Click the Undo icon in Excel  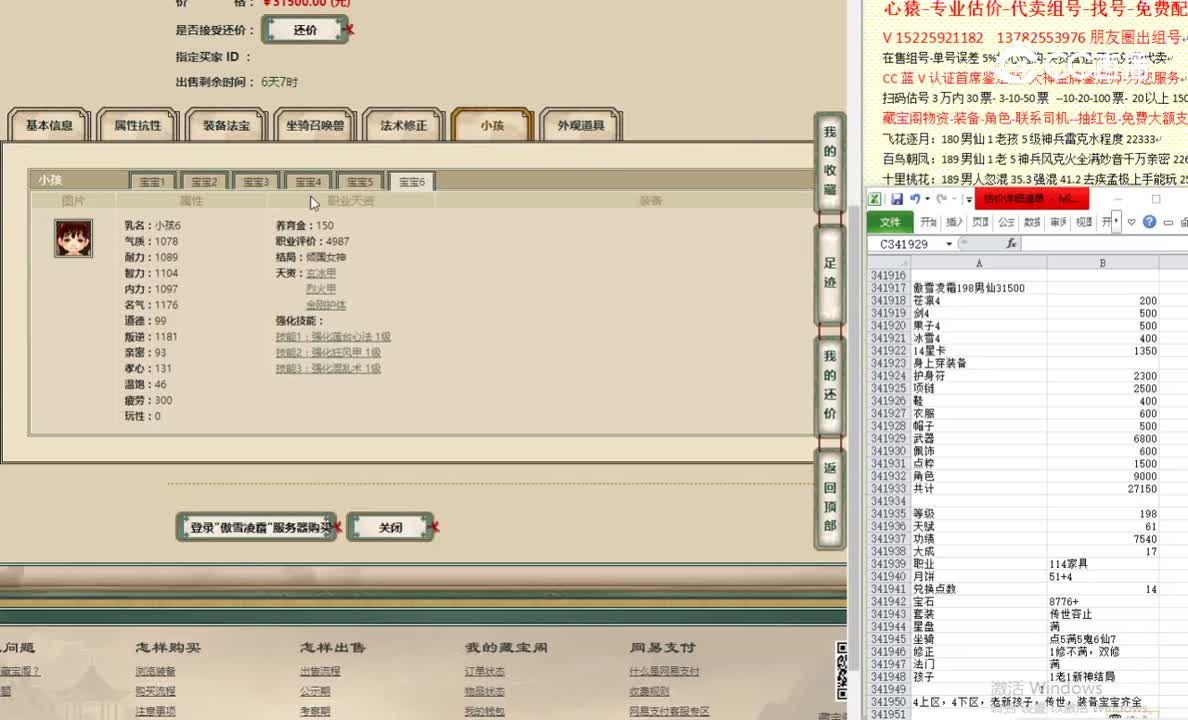point(916,200)
